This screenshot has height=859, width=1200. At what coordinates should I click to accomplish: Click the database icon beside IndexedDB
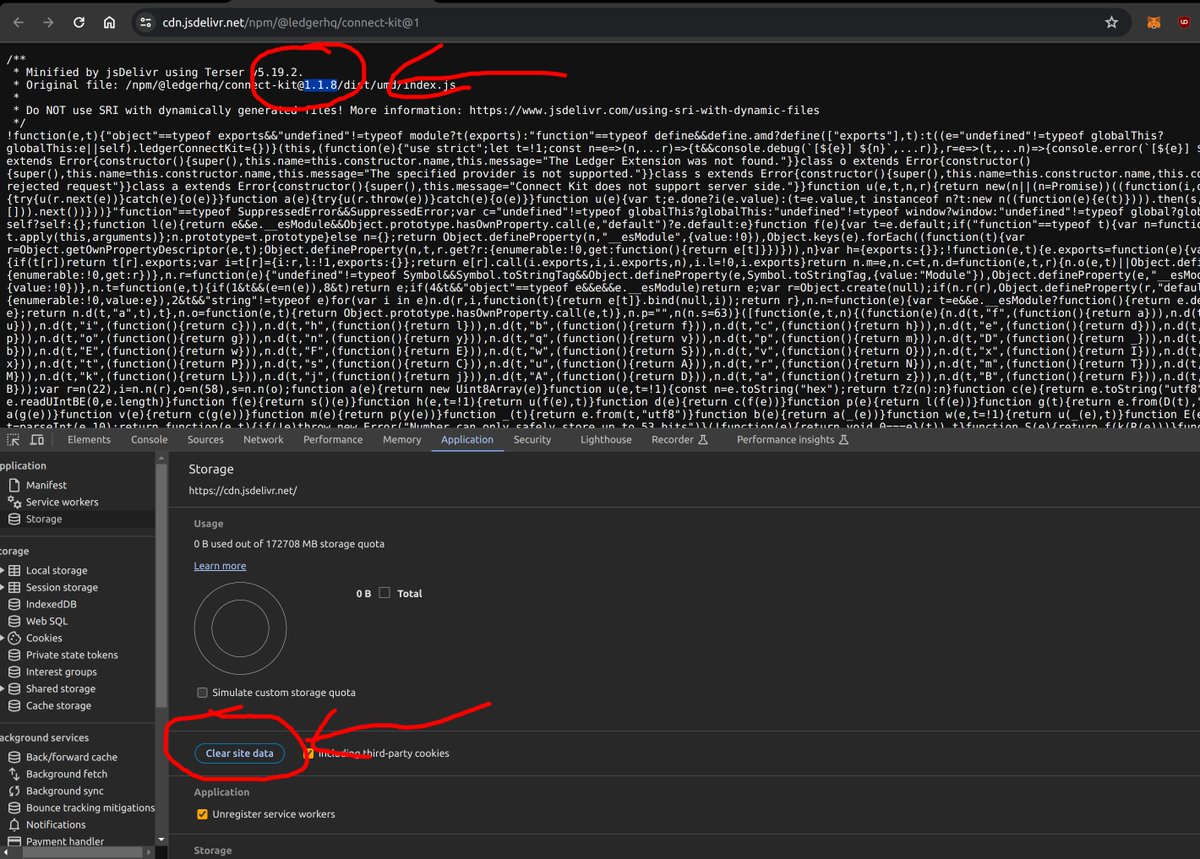[x=14, y=604]
